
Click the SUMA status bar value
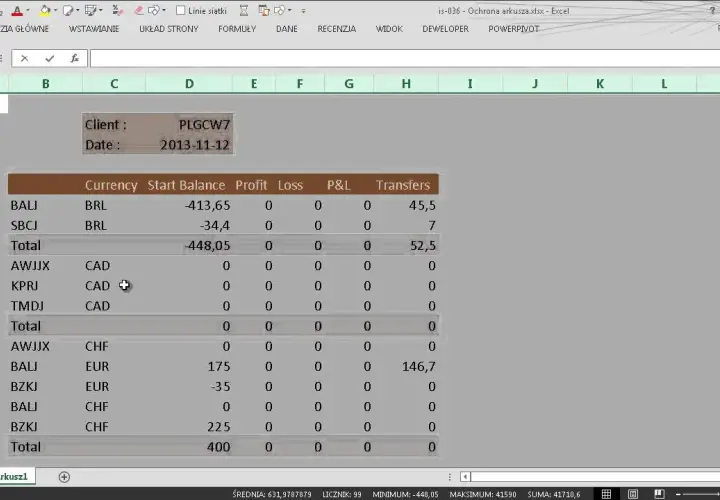(x=553, y=494)
